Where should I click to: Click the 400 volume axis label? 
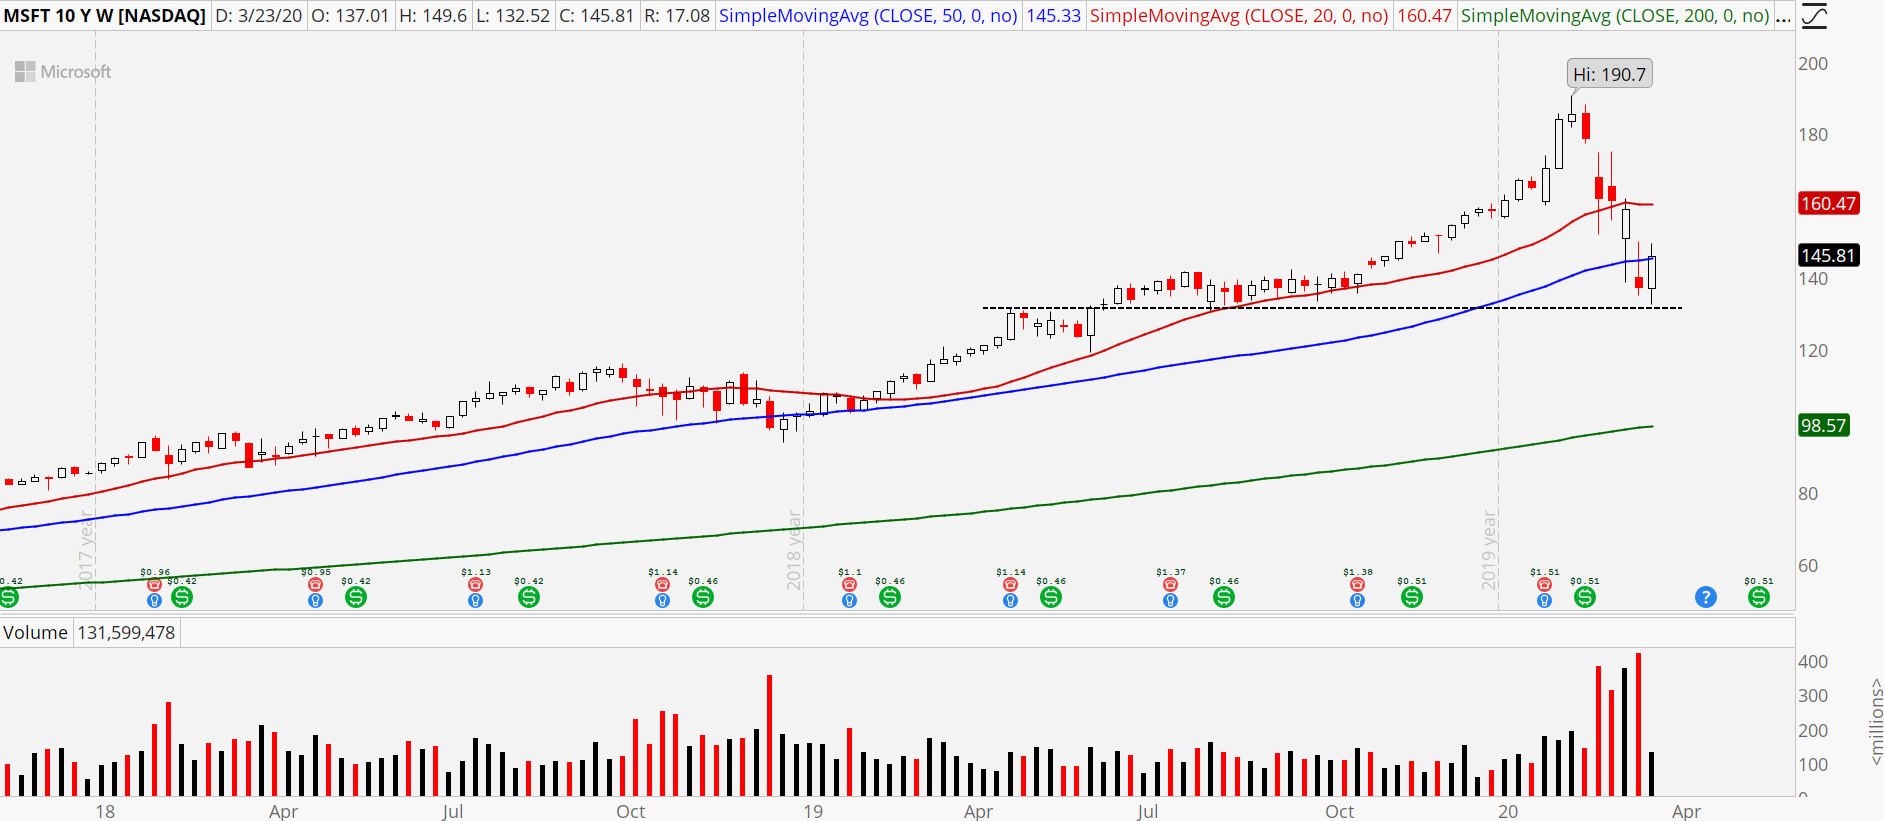1813,662
